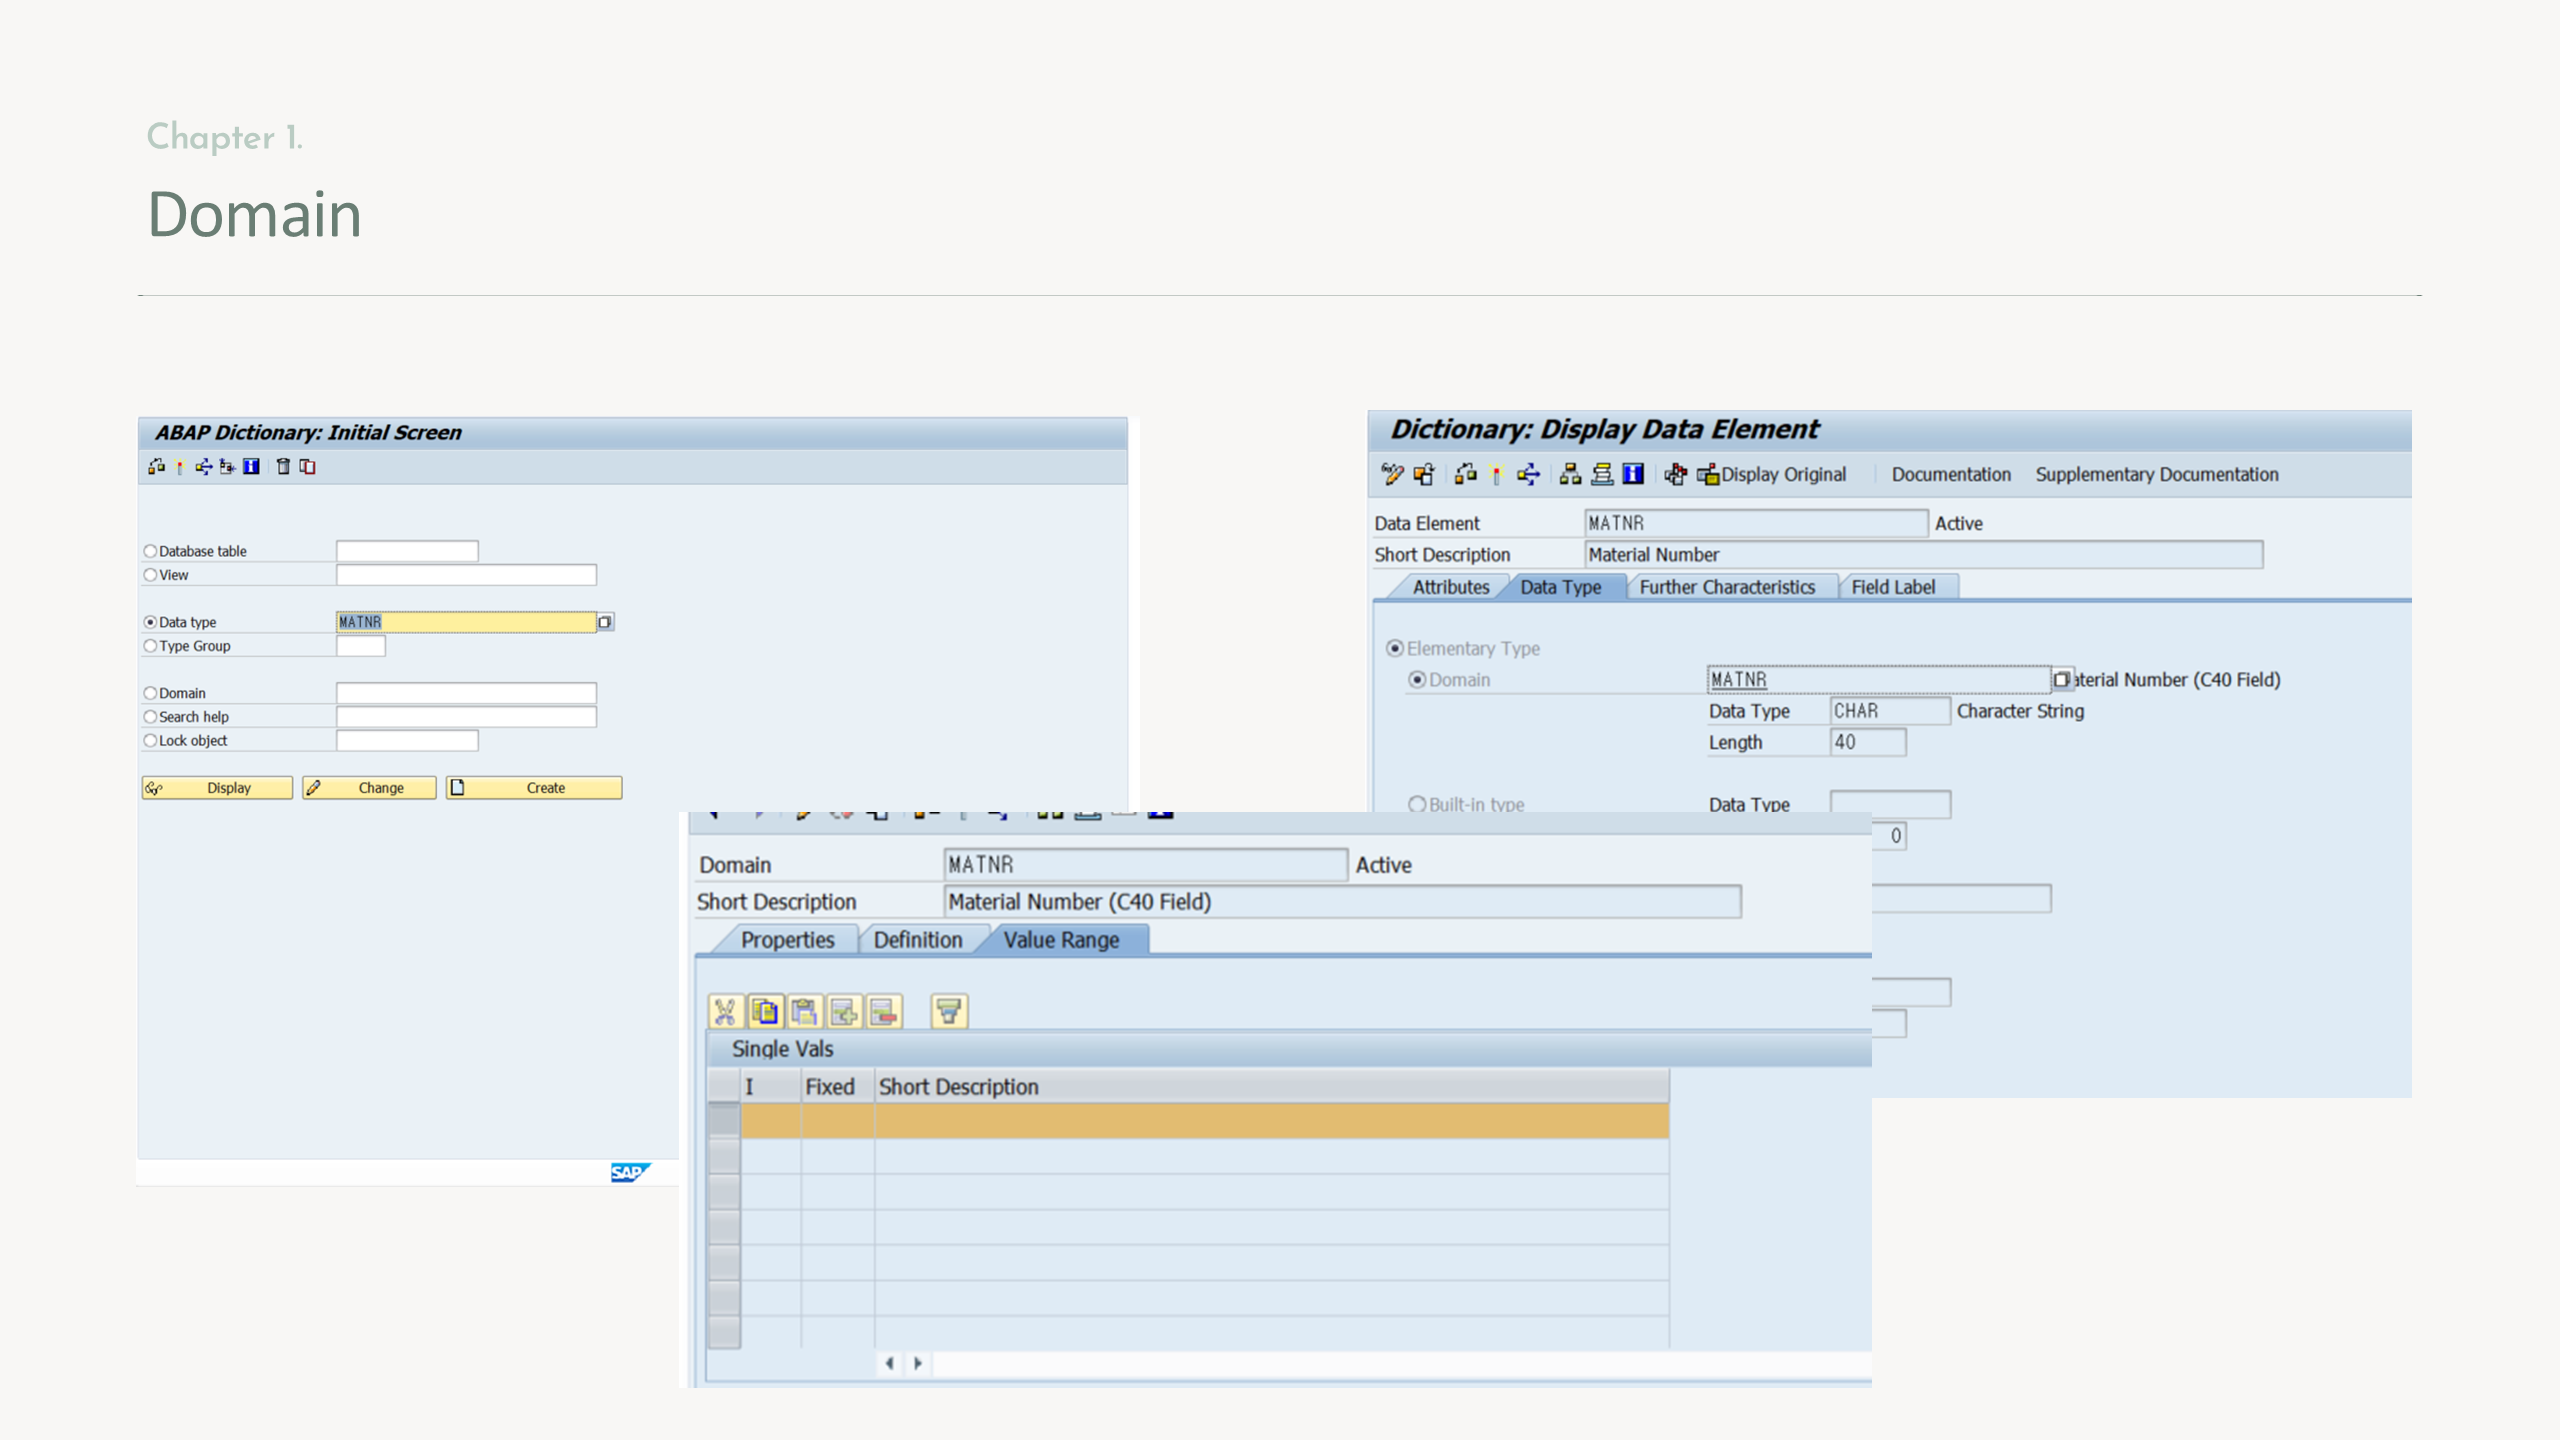
Task: Click the Paste clipboard icon in Value Range toolbar
Action: coord(804,1012)
